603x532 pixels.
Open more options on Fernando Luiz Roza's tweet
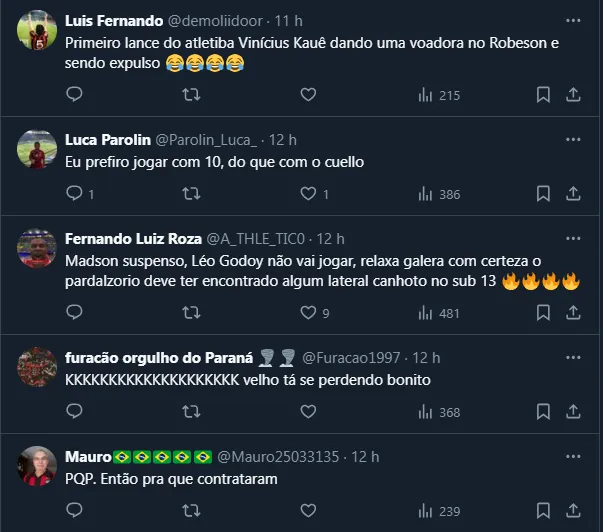(x=573, y=238)
